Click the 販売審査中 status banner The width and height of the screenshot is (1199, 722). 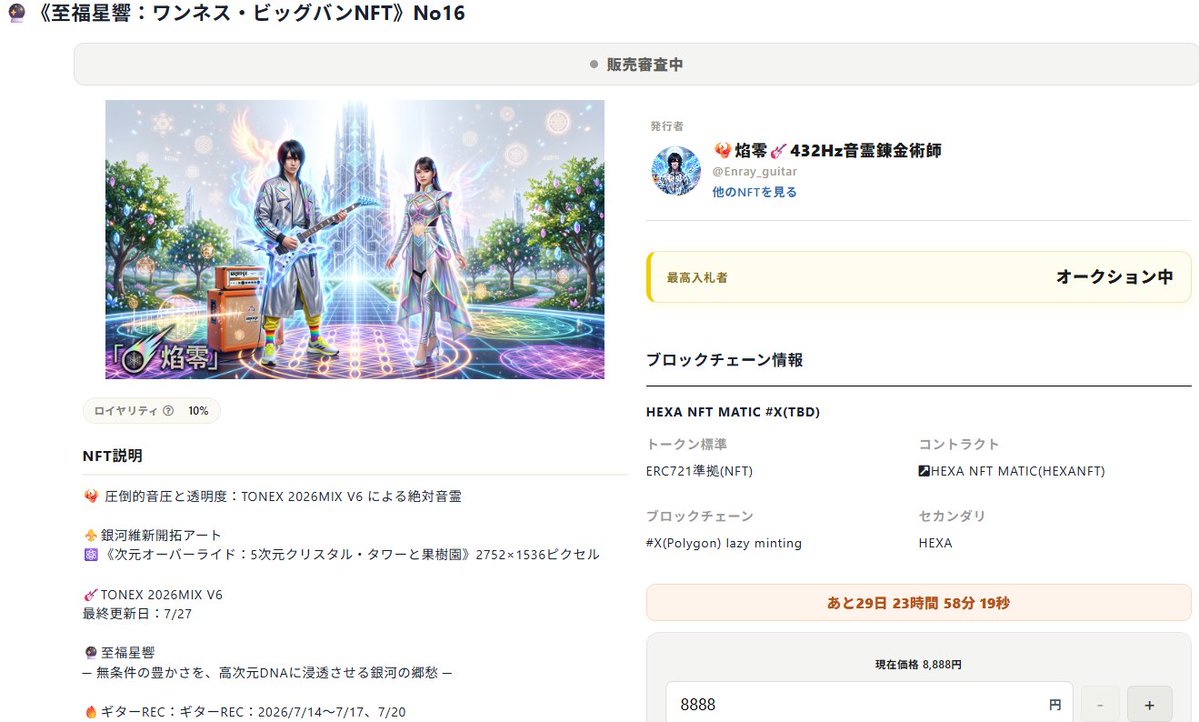[636, 64]
